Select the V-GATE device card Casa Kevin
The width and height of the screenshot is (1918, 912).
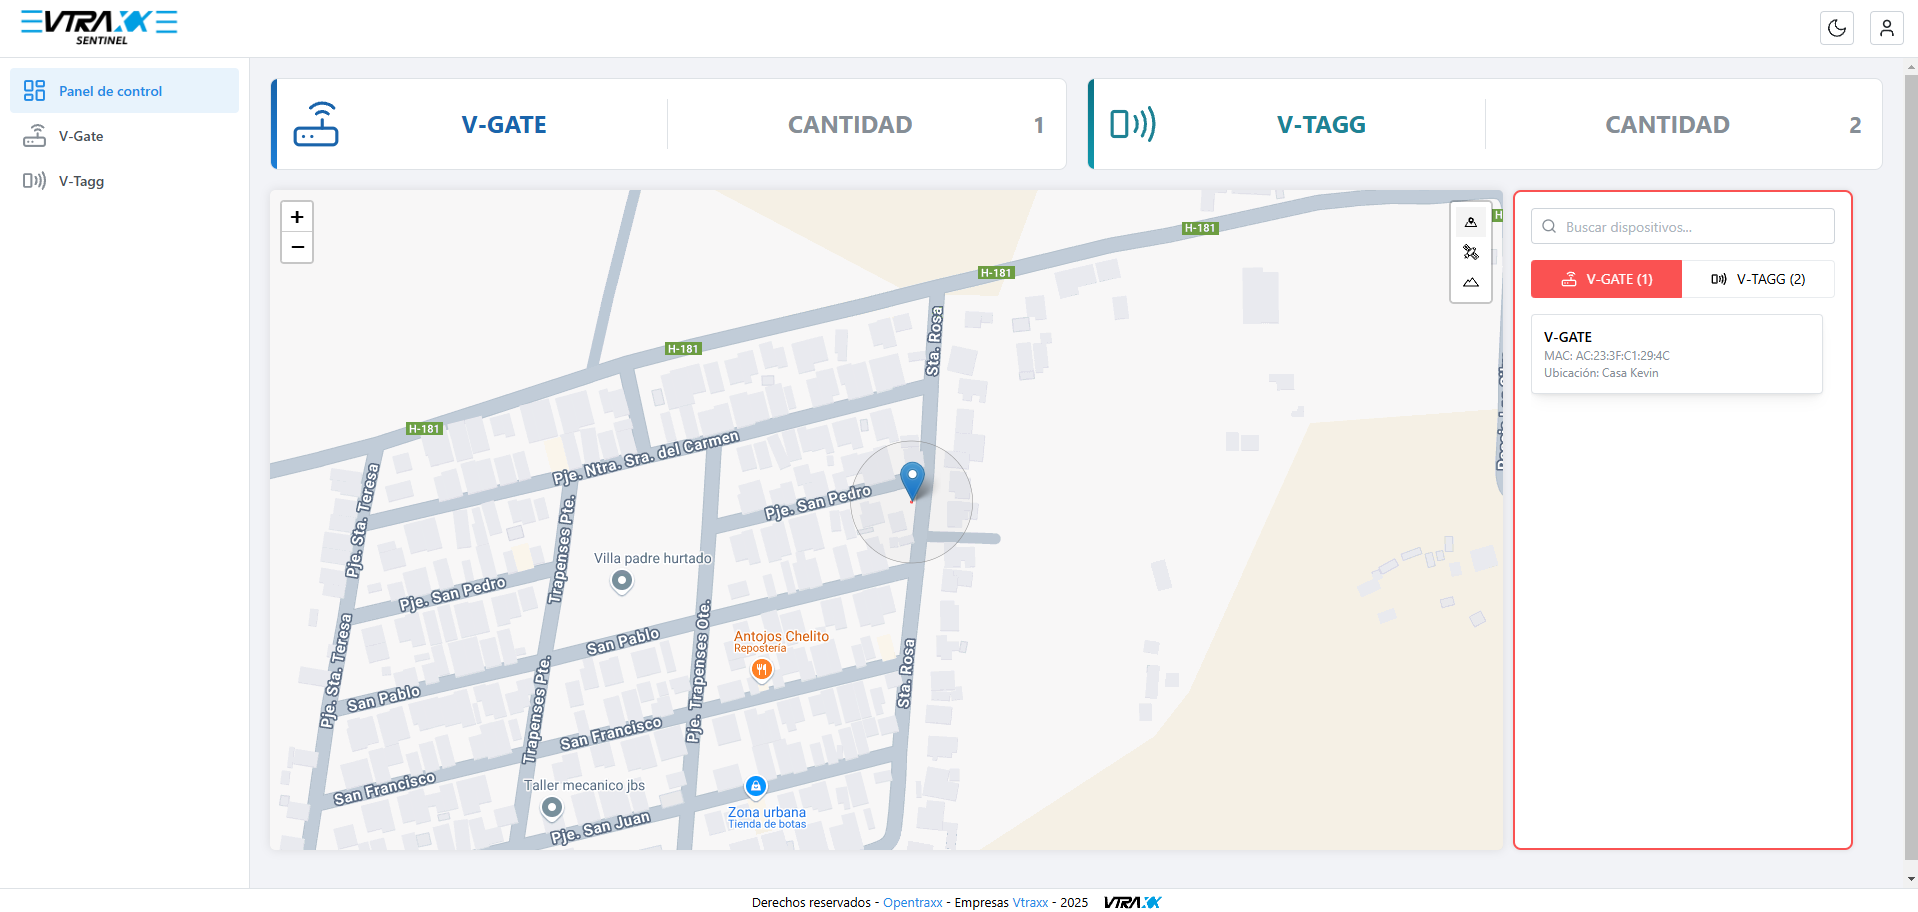tap(1677, 354)
